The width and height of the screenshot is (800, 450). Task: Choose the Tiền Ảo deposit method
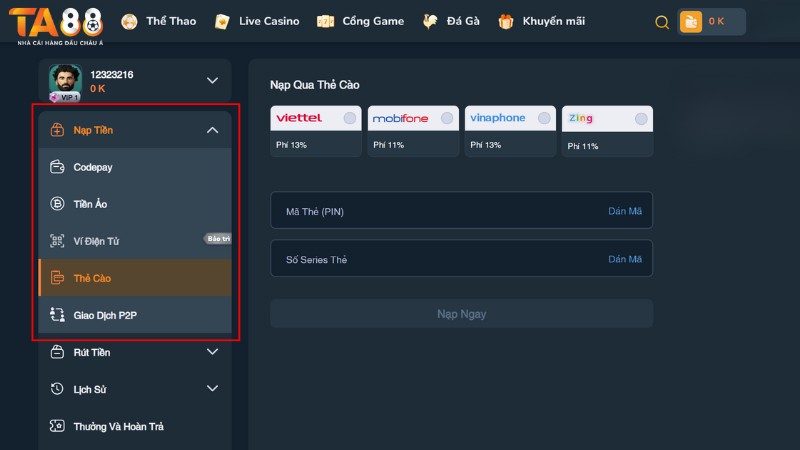click(x=135, y=204)
